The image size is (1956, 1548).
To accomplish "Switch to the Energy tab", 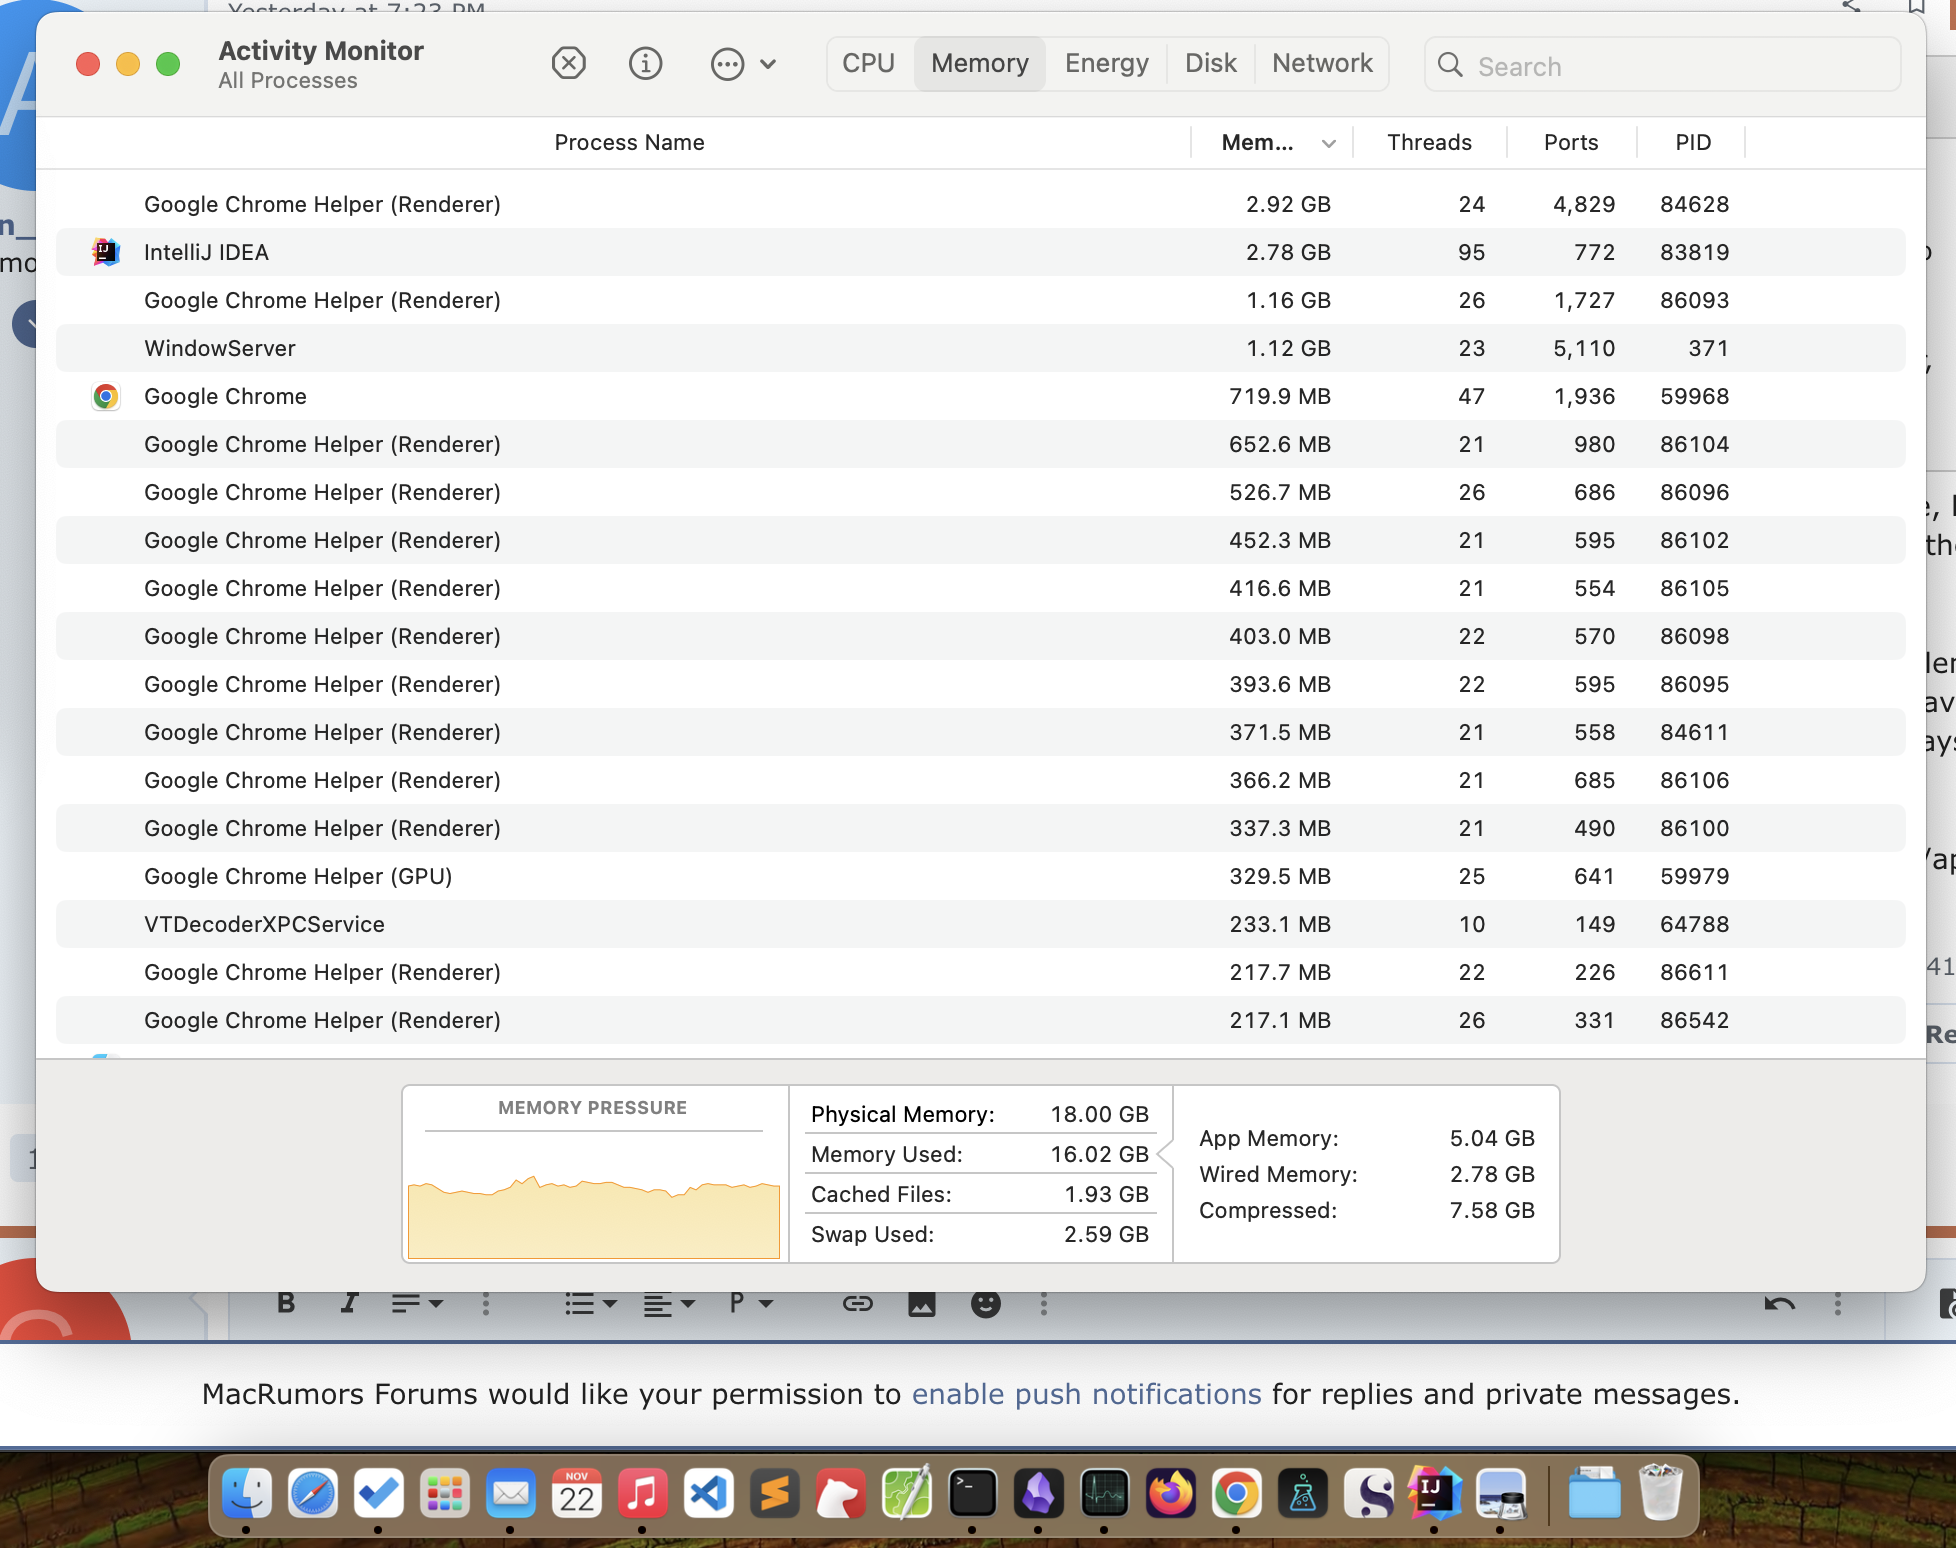I will point(1106,64).
